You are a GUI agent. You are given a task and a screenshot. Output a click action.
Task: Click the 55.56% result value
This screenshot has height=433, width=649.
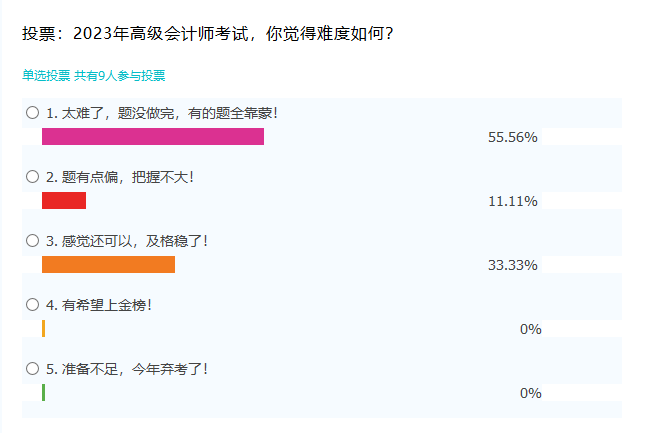click(513, 137)
